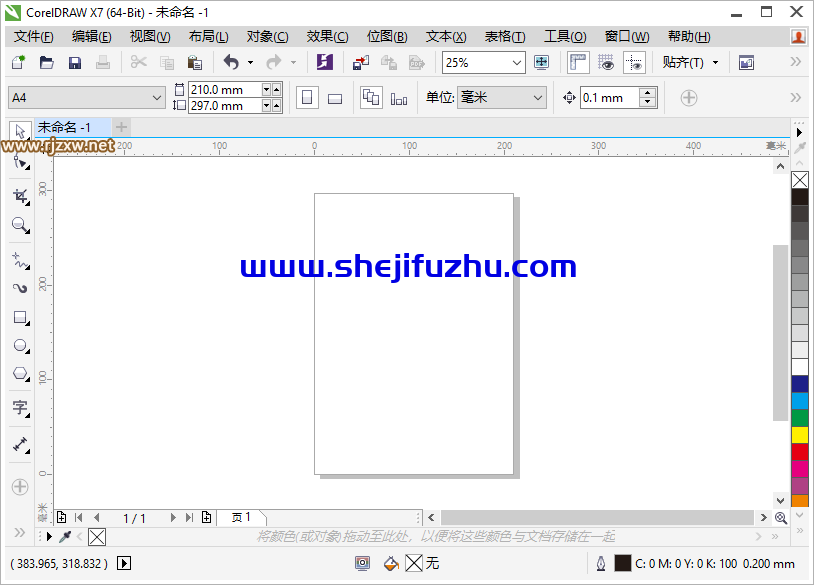
Task: Toggle the color proofing icon in status bar
Action: tap(362, 563)
